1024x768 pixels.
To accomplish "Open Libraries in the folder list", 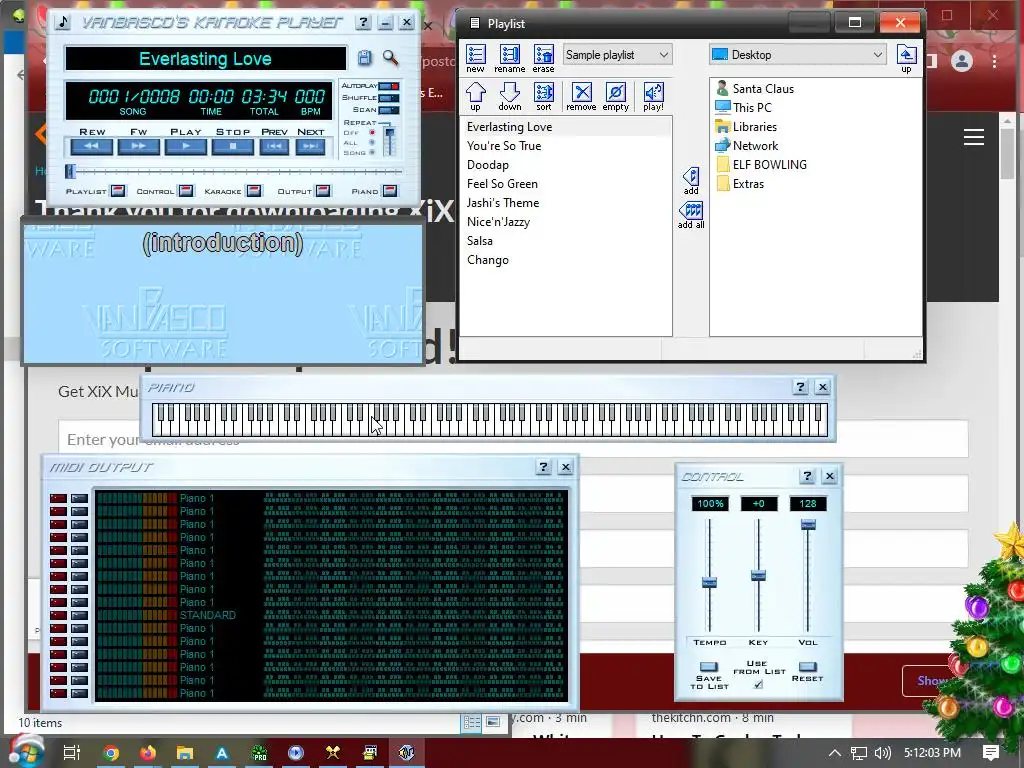I will [x=746, y=126].
